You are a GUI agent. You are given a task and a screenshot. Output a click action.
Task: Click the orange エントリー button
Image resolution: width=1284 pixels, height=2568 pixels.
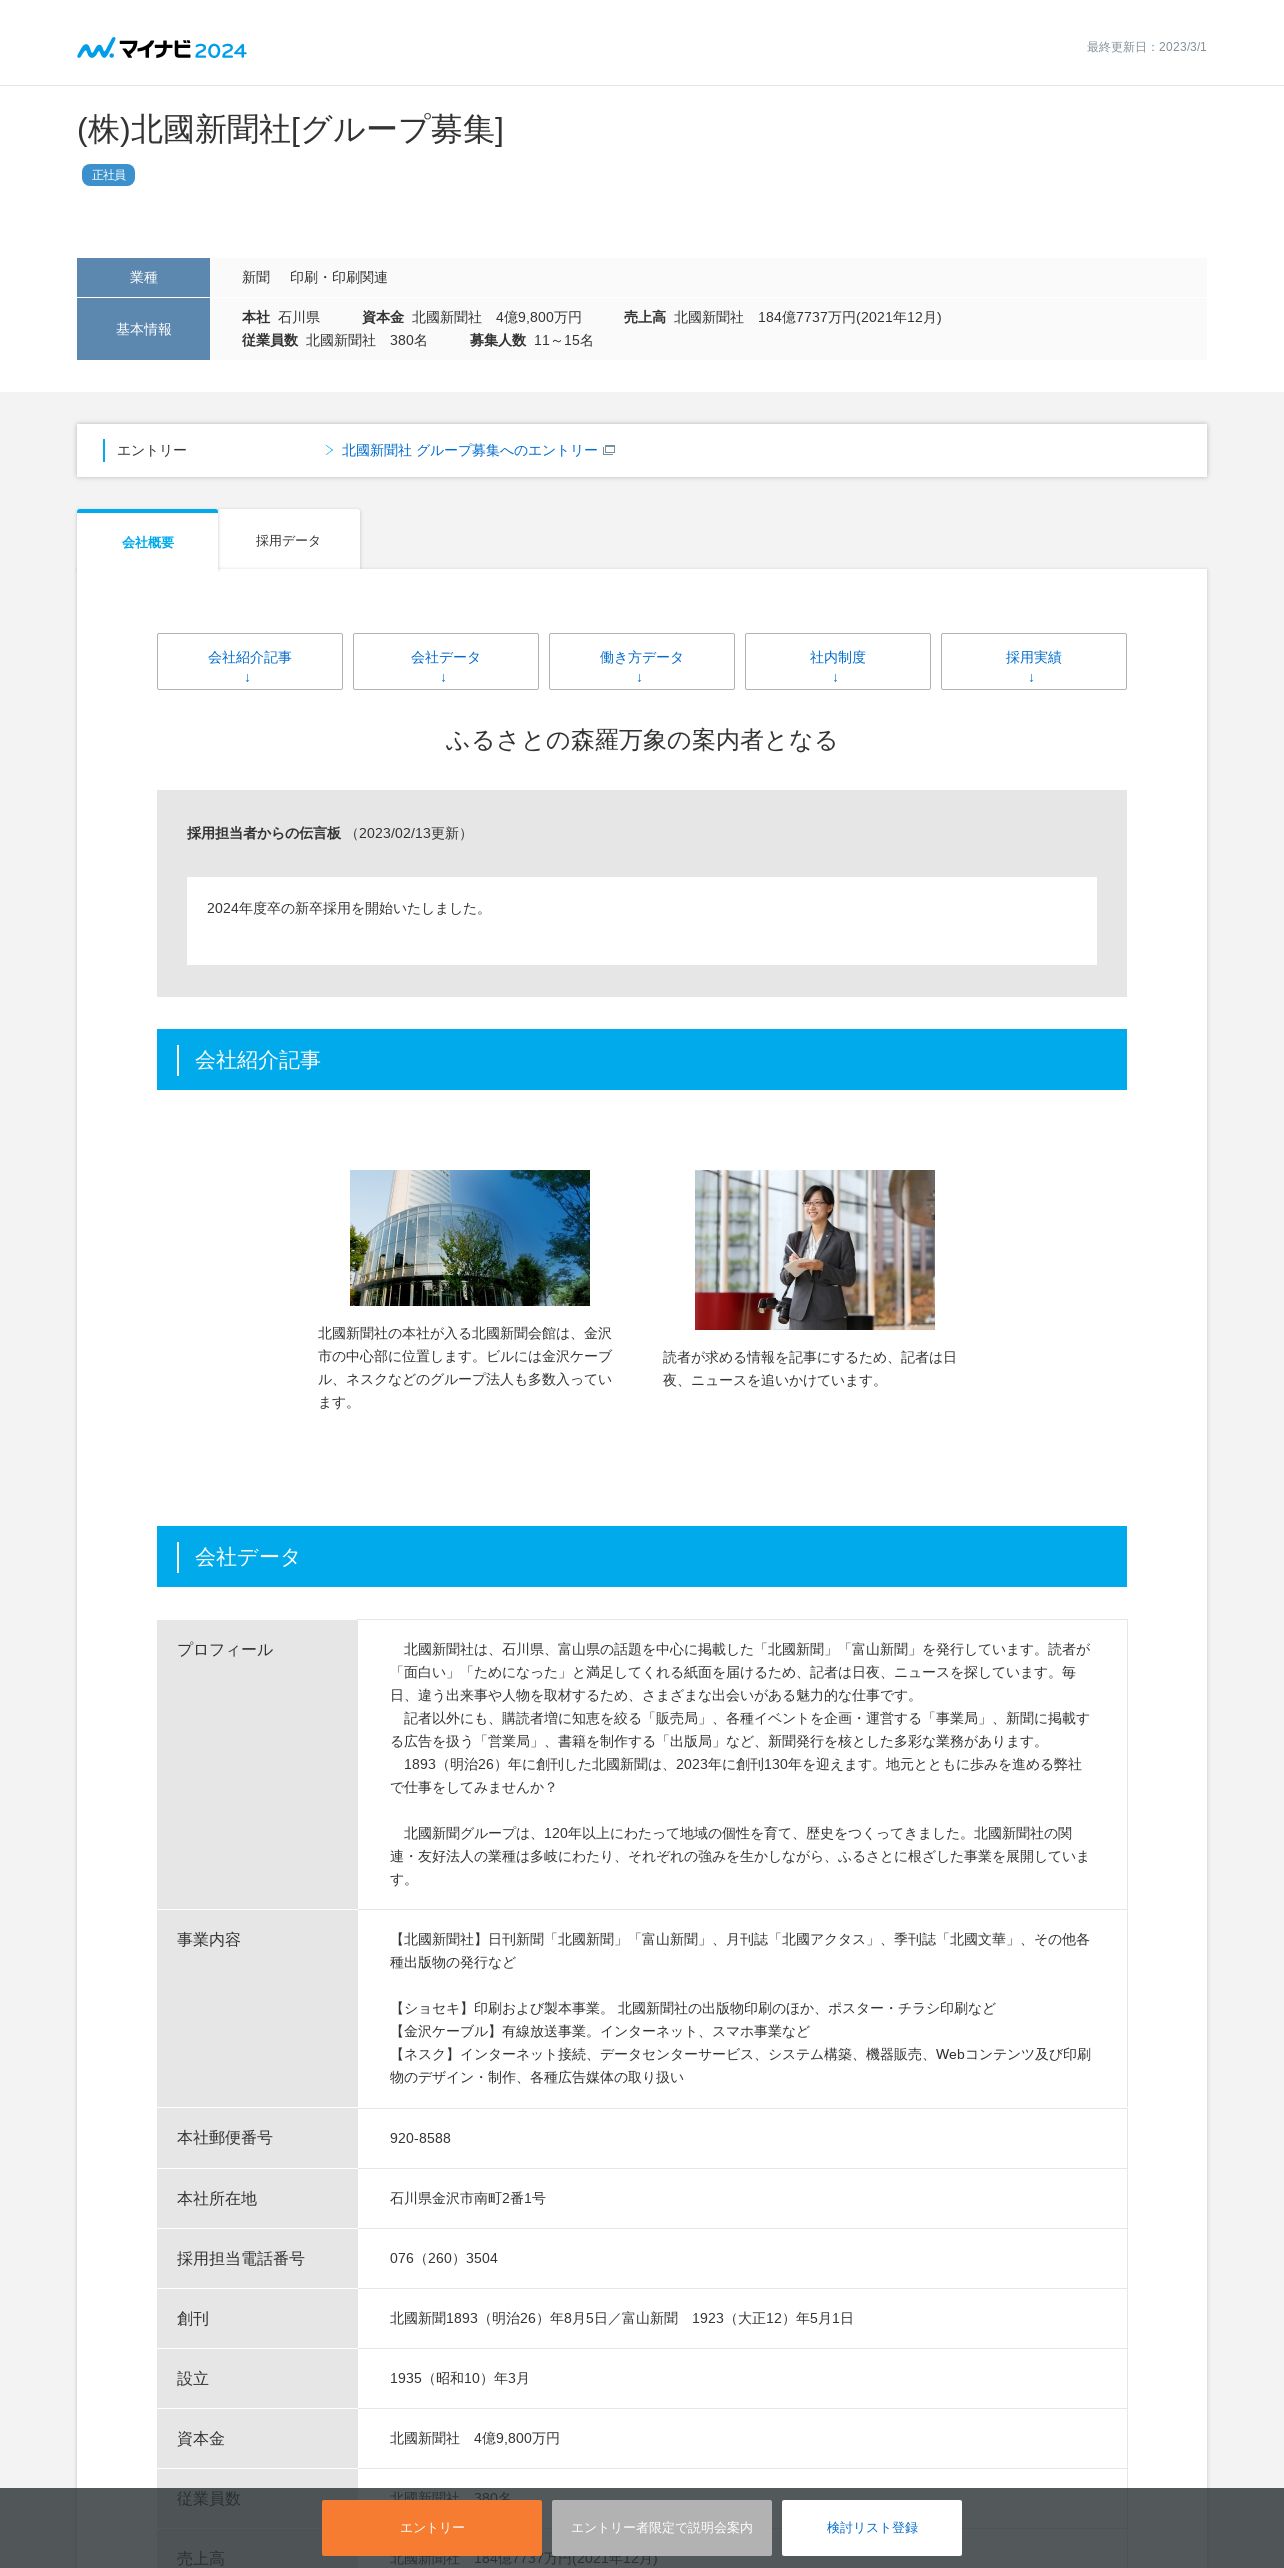[x=432, y=2528]
